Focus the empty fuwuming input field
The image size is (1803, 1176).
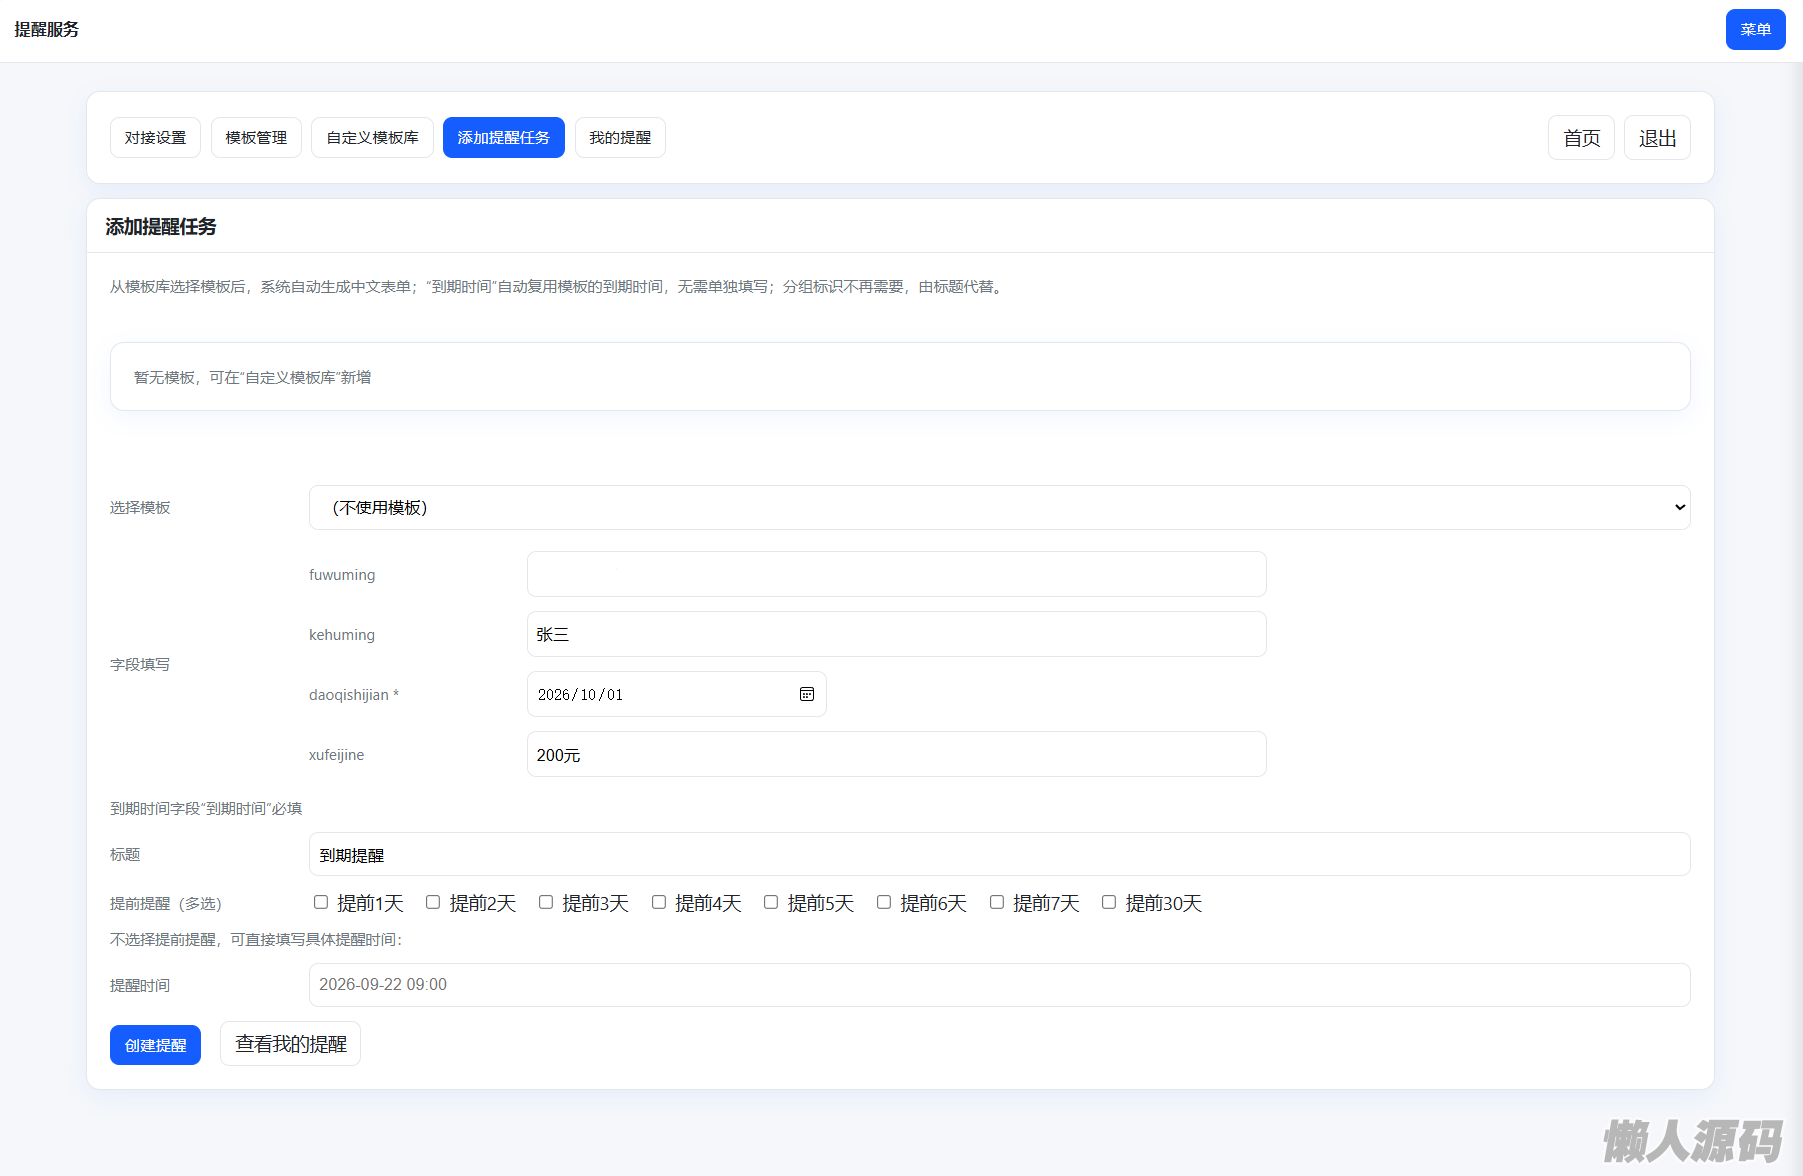click(x=896, y=574)
